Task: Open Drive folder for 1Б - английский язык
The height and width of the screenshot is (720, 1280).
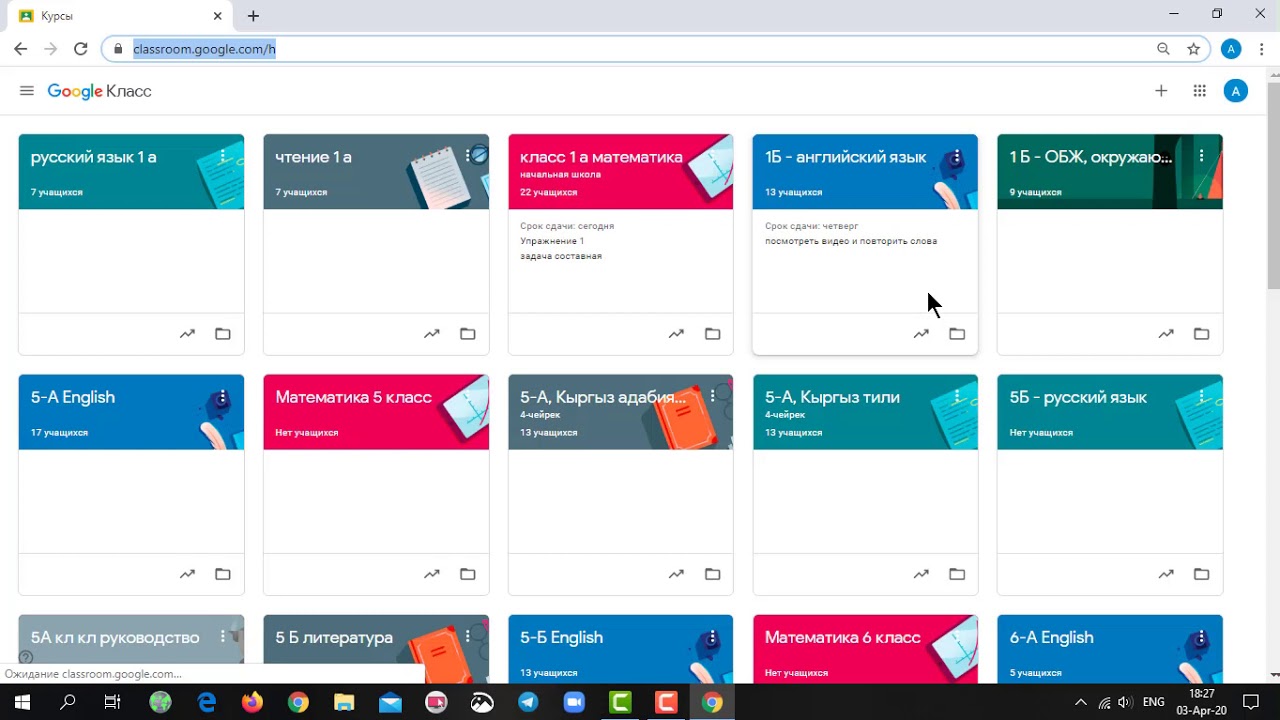Action: point(957,334)
